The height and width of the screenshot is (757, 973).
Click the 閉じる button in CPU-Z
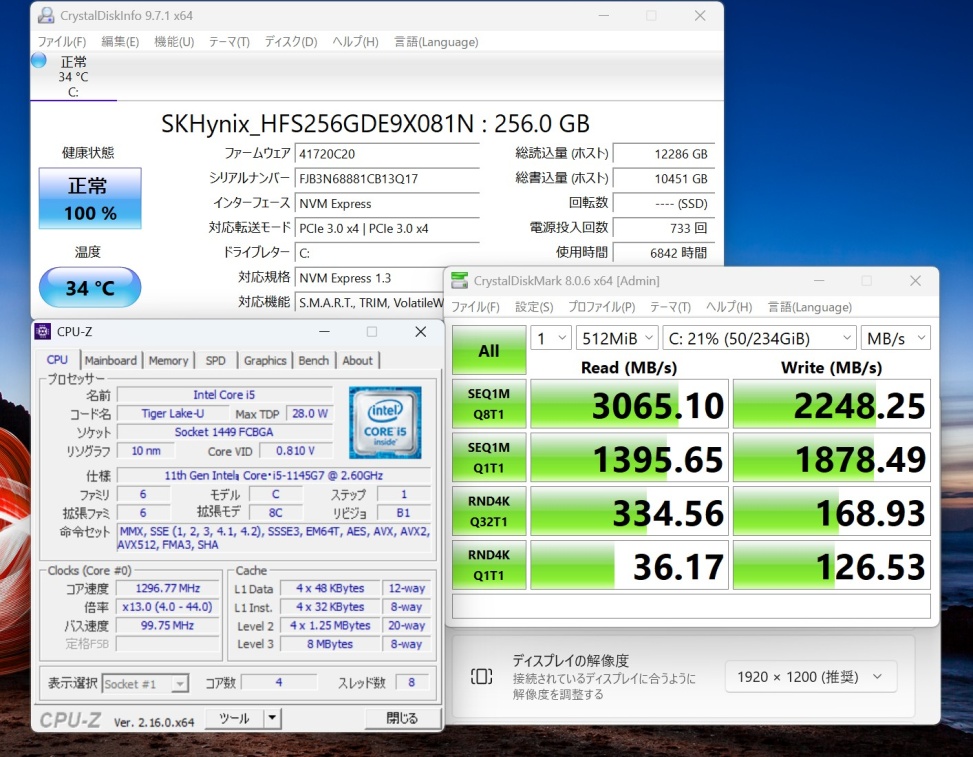click(x=402, y=718)
